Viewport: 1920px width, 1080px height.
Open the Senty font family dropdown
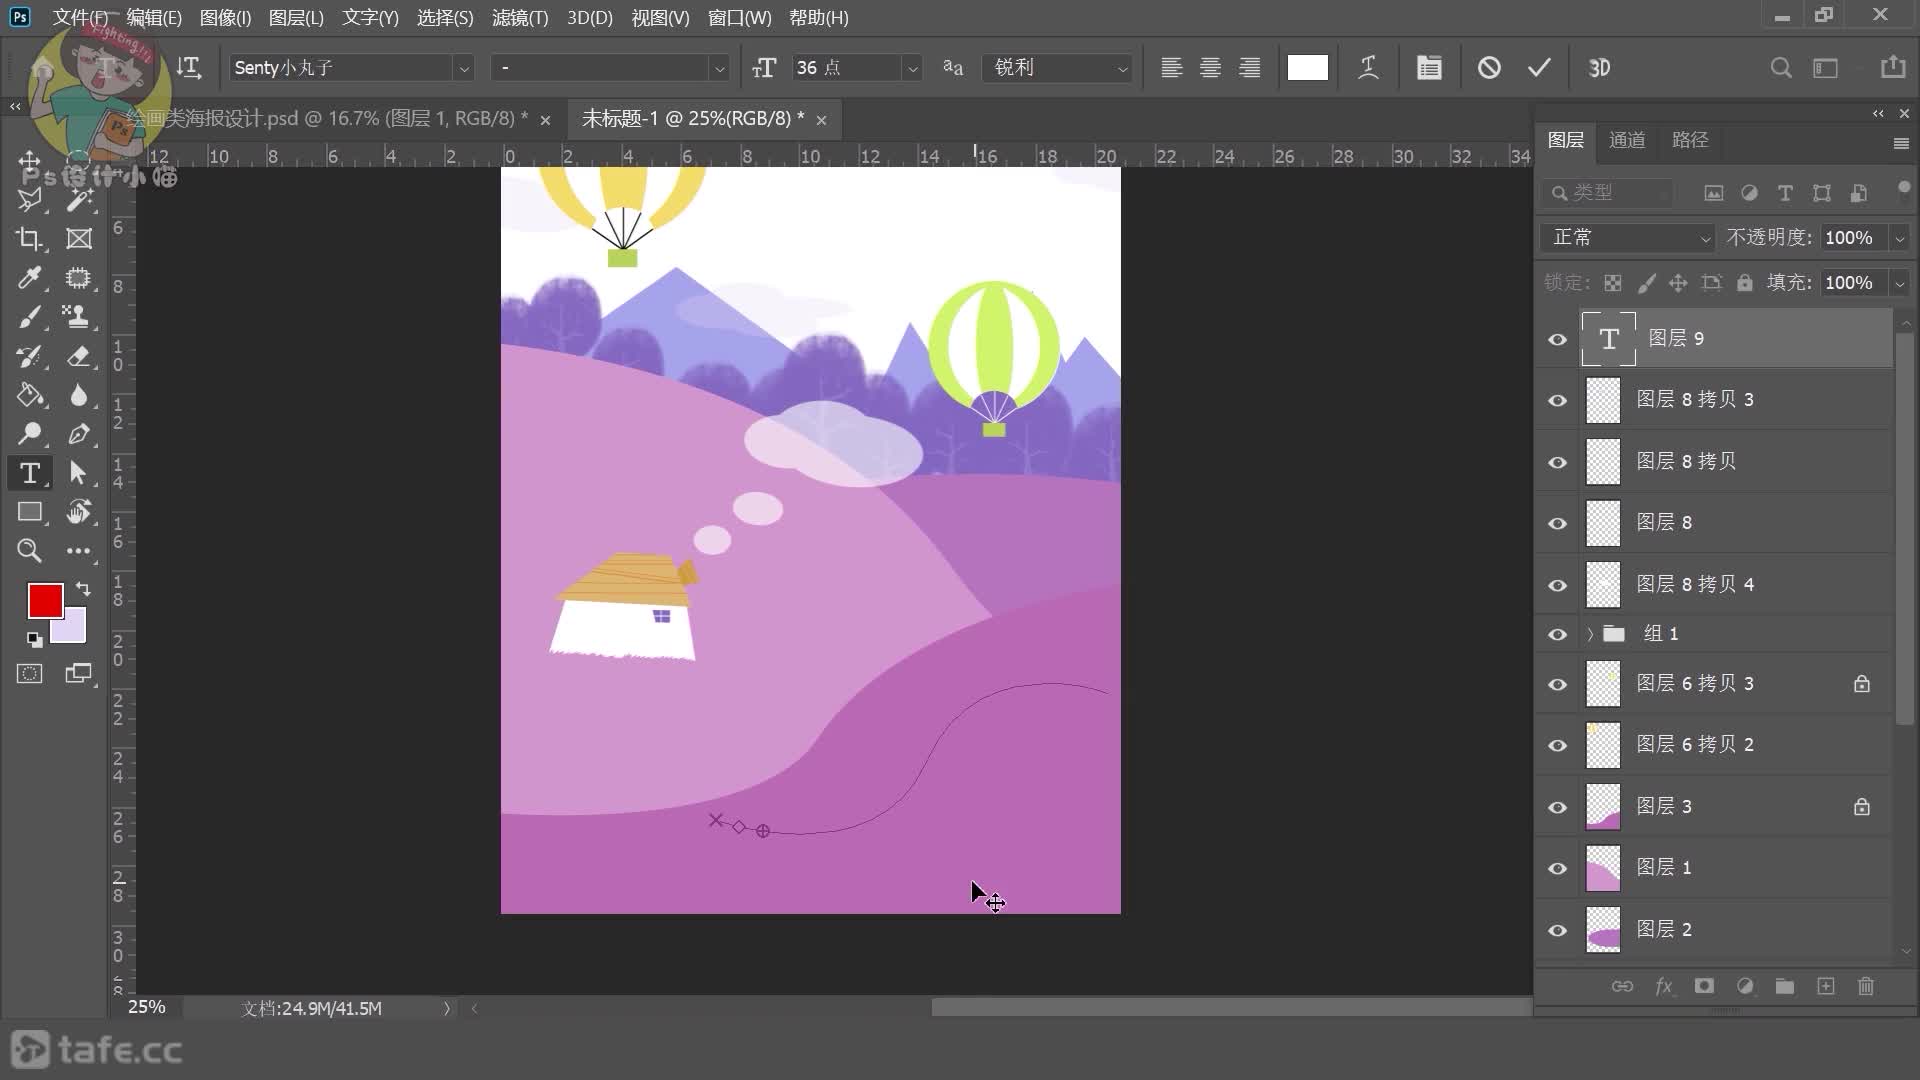463,68
